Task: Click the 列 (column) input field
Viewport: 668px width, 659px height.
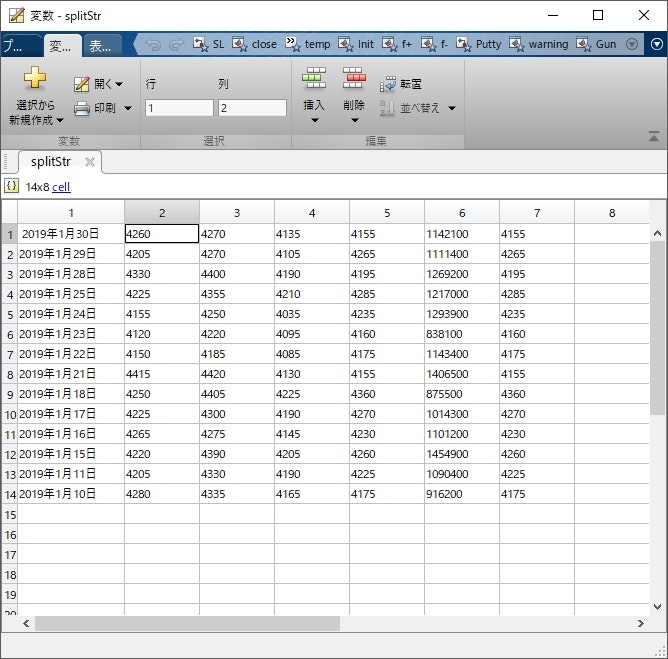Action: (252, 108)
